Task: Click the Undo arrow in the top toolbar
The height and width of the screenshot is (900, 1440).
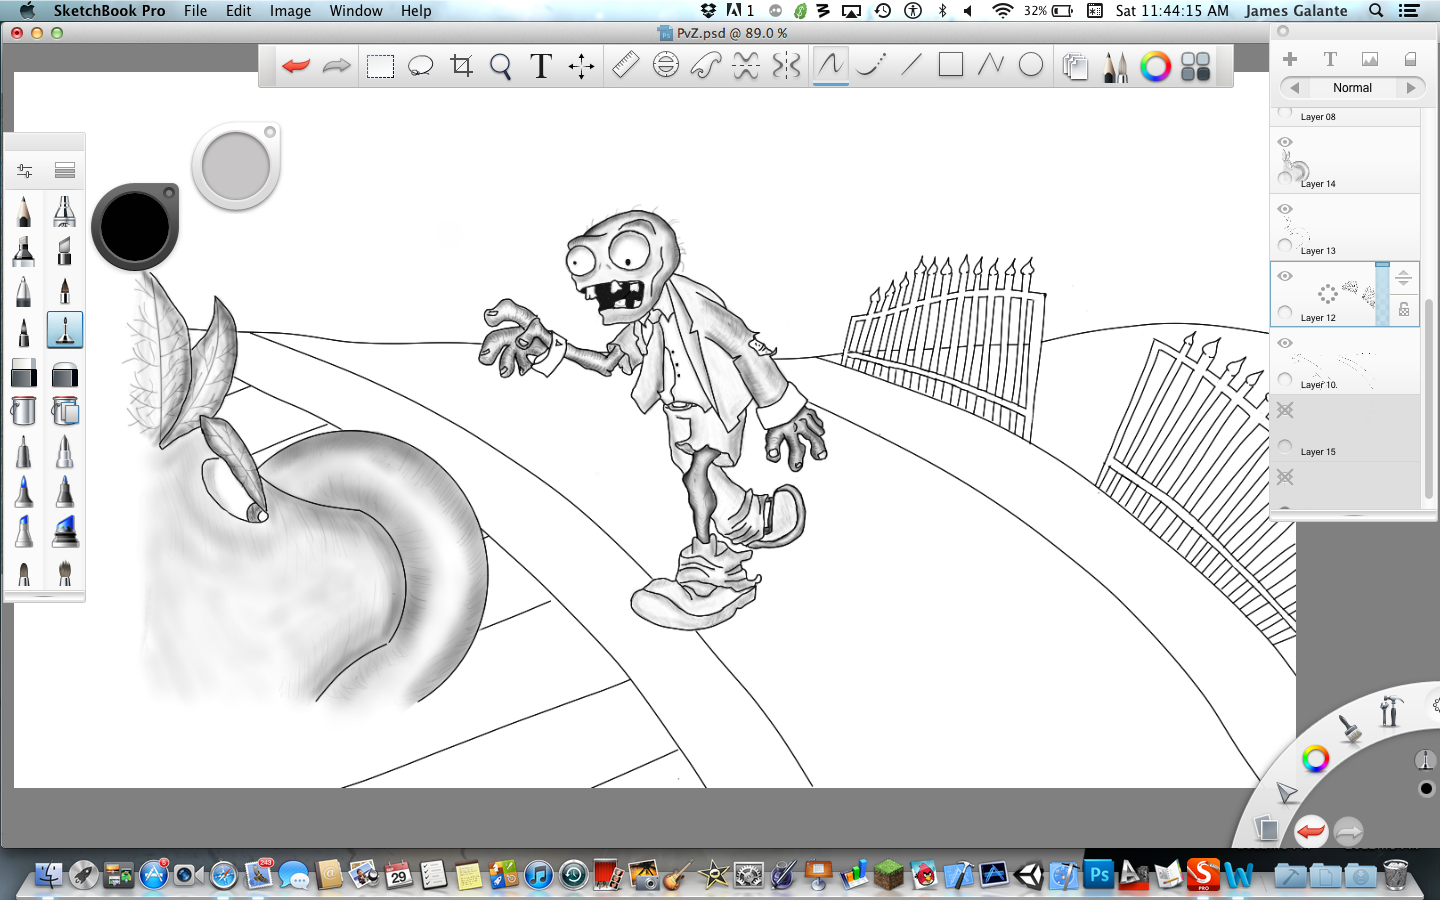Action: [296, 66]
